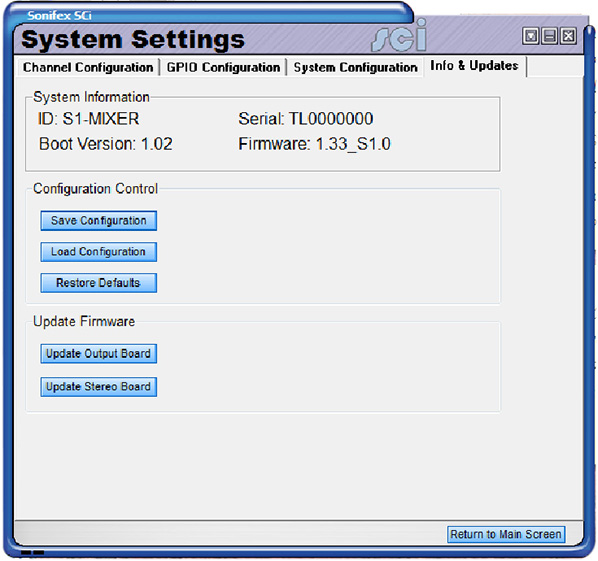Open the GPIO Configuration tab

(223, 68)
